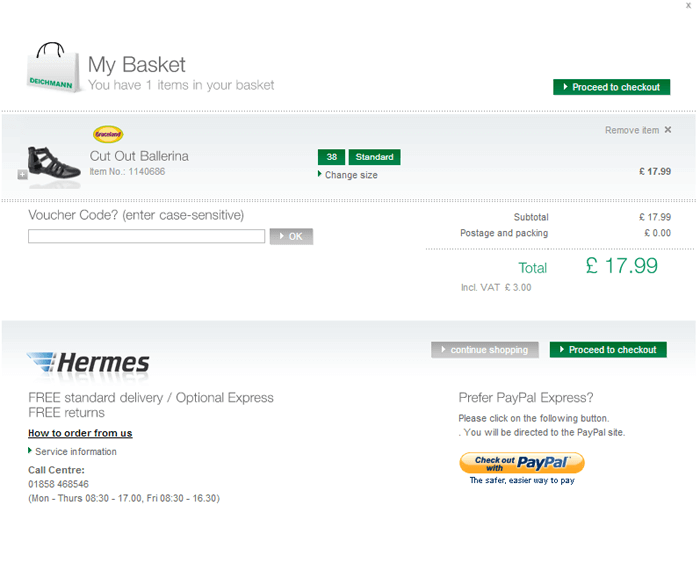Viewport: 700px width, 563px height.
Task: Click the Deichmann shopping bag logo
Action: coord(48,68)
